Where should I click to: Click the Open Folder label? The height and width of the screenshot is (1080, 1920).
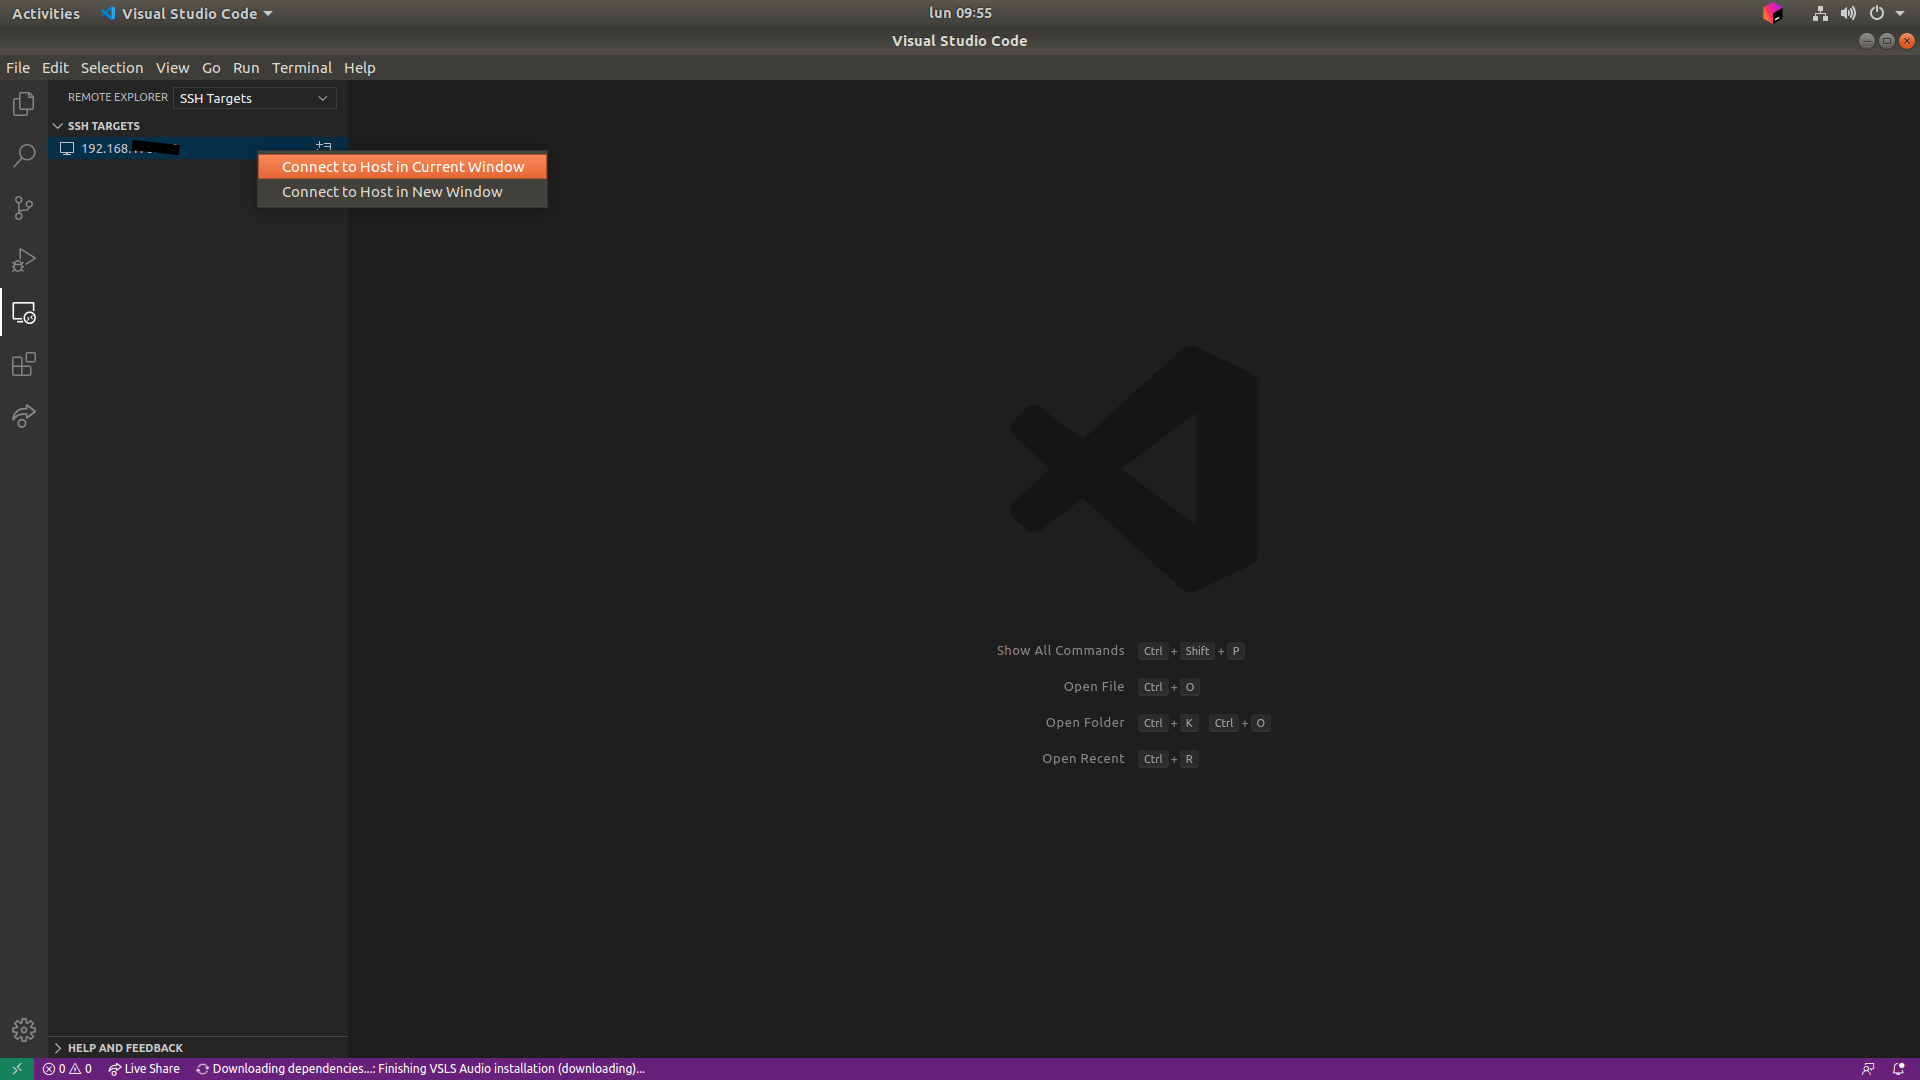point(1085,723)
